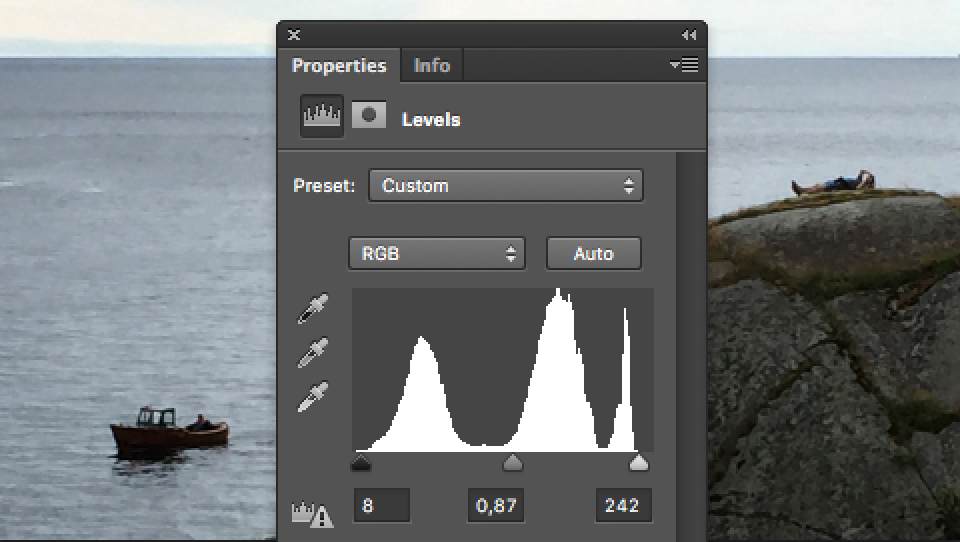Viewport: 960px width, 542px height.
Task: Expand the RGB channel dropdown
Action: [x=436, y=254]
